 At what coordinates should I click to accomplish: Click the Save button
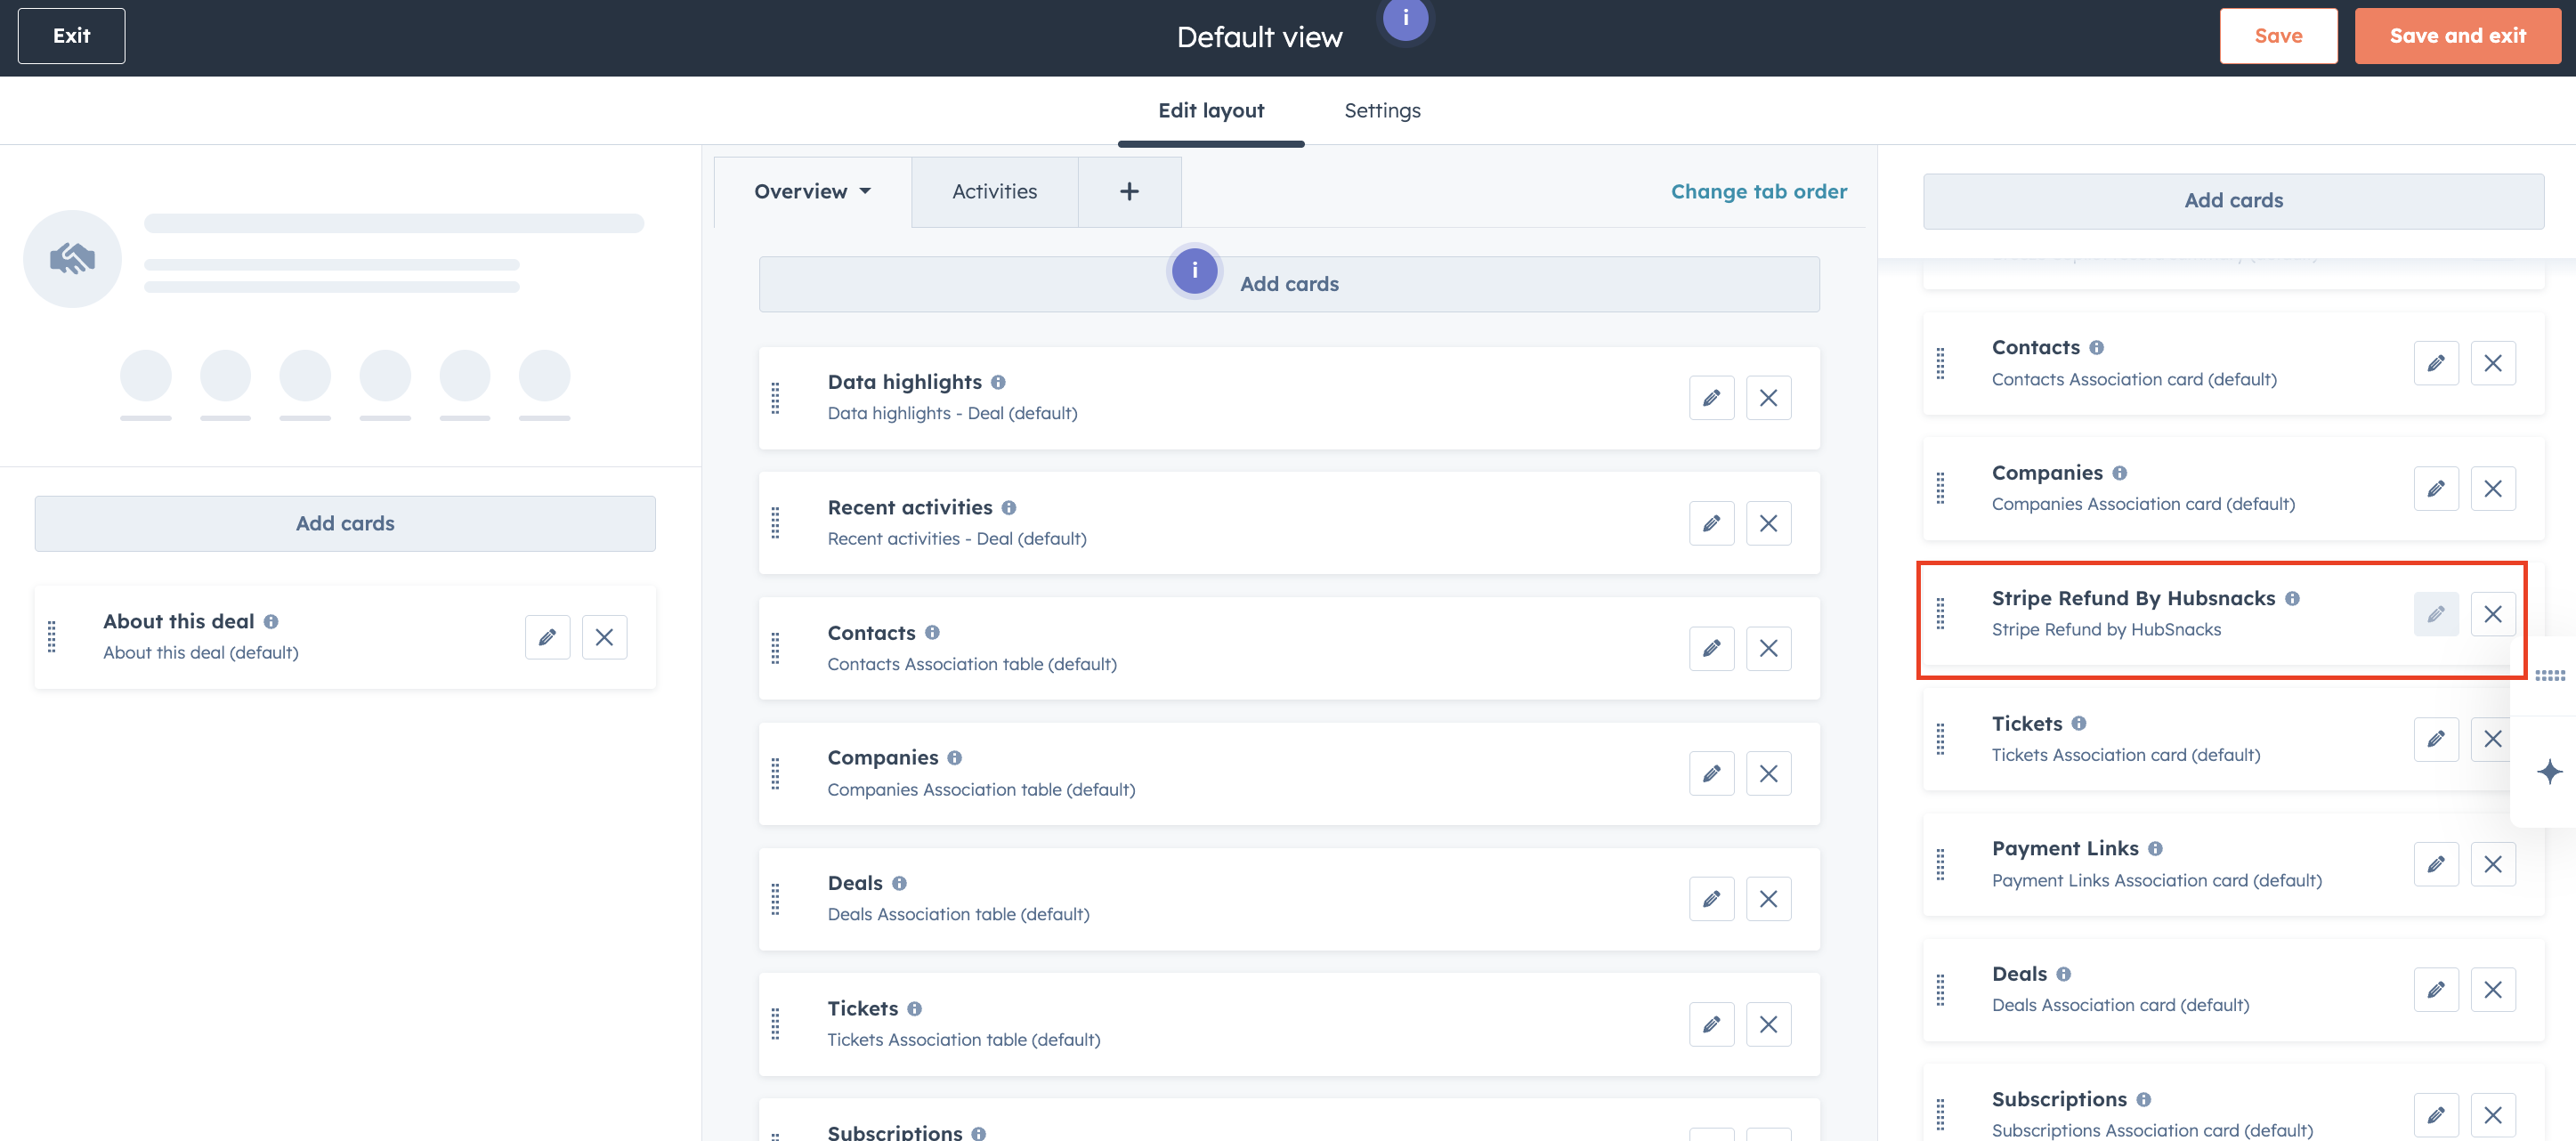point(2278,36)
